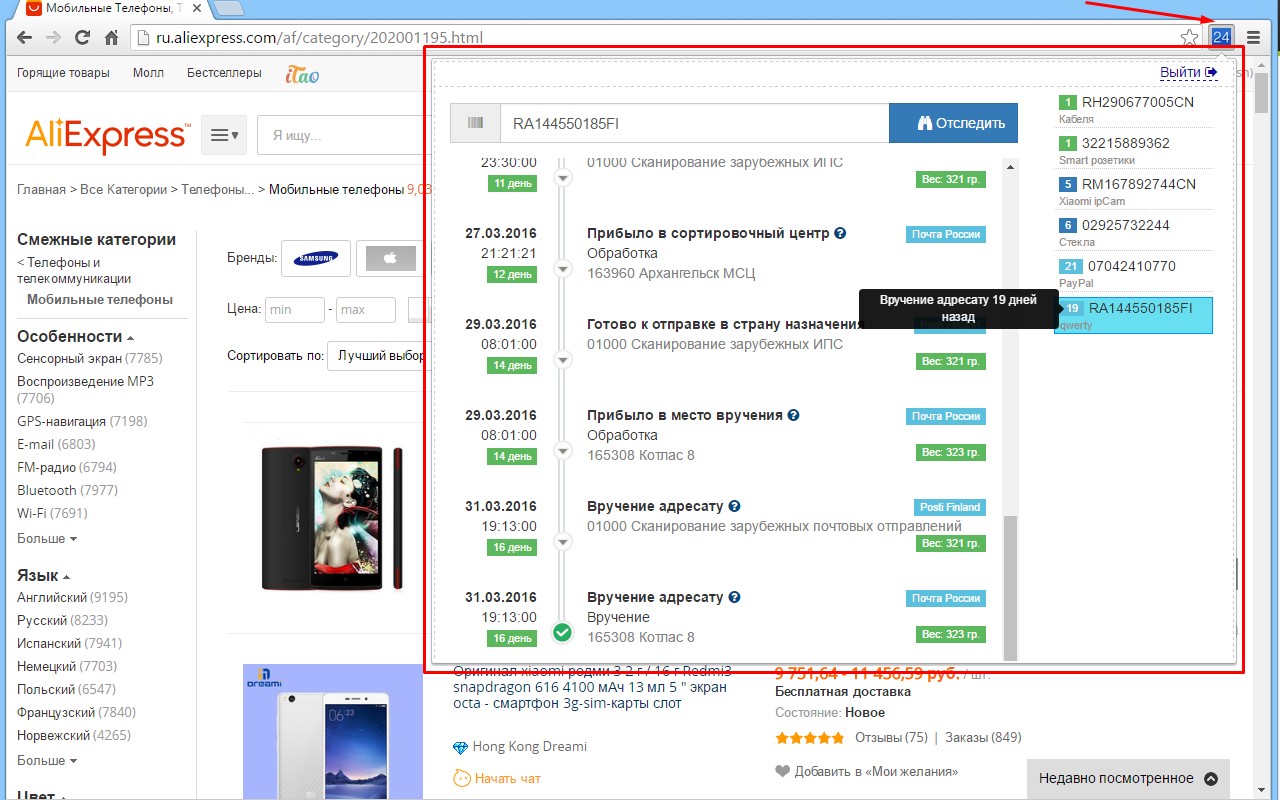The height and width of the screenshot is (800, 1280).
Task: Open help for 'Прибыло в место вручения'
Action: (793, 415)
